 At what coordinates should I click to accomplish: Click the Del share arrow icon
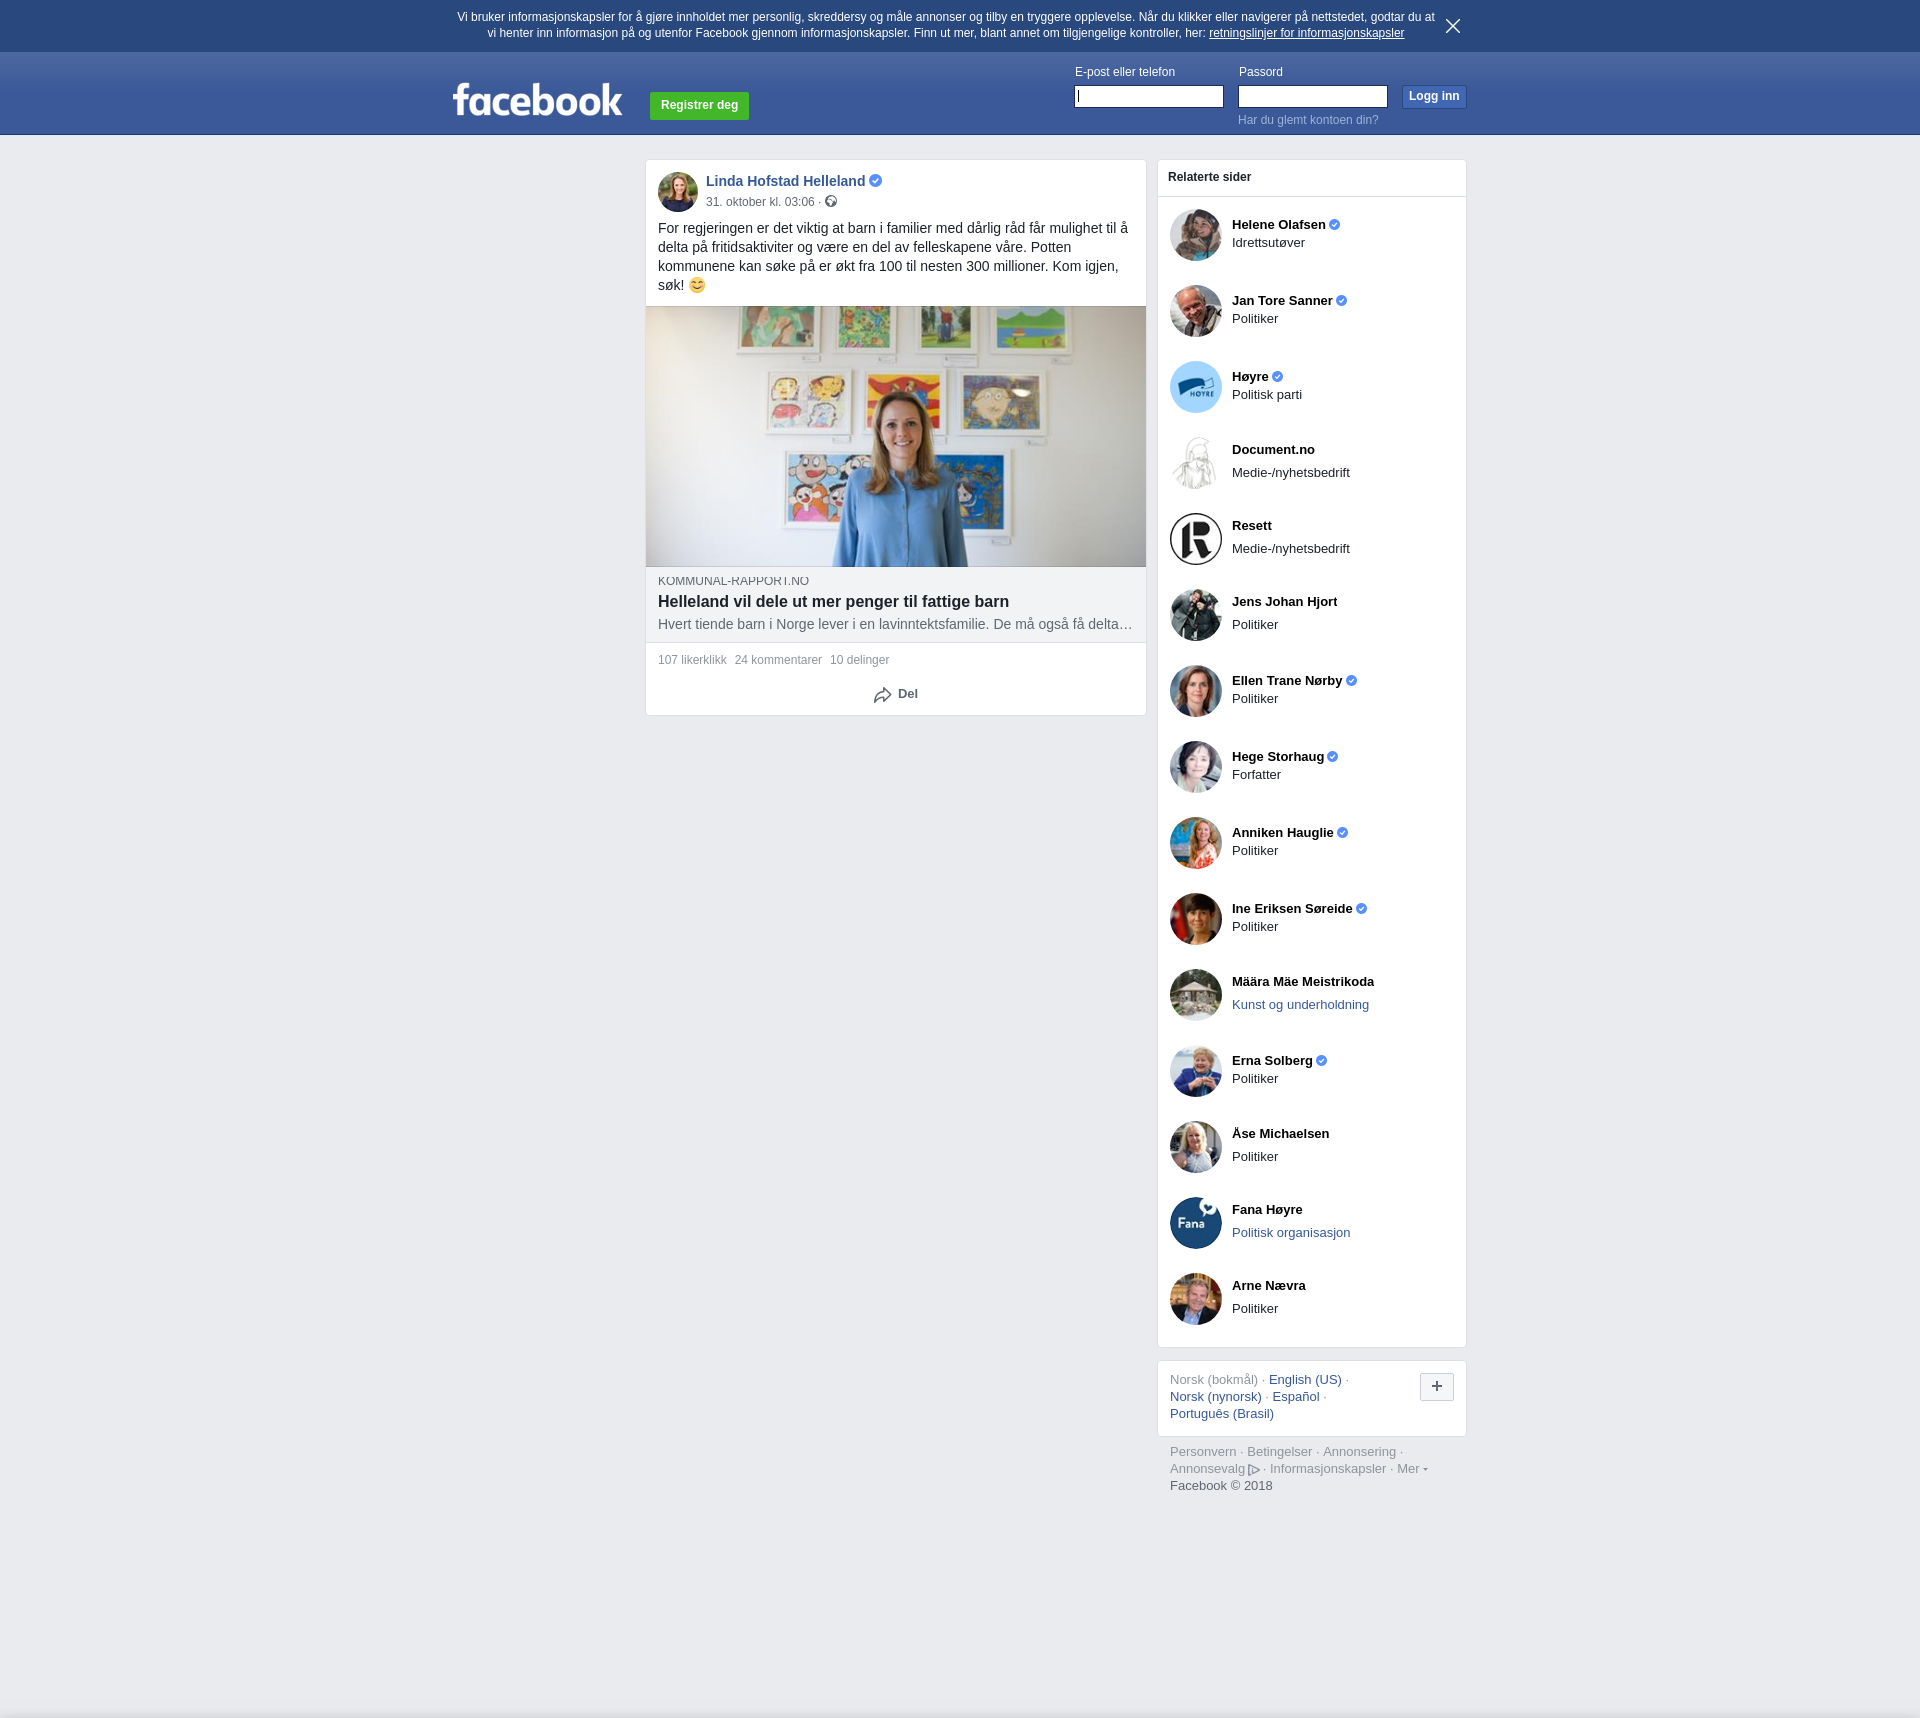882,695
